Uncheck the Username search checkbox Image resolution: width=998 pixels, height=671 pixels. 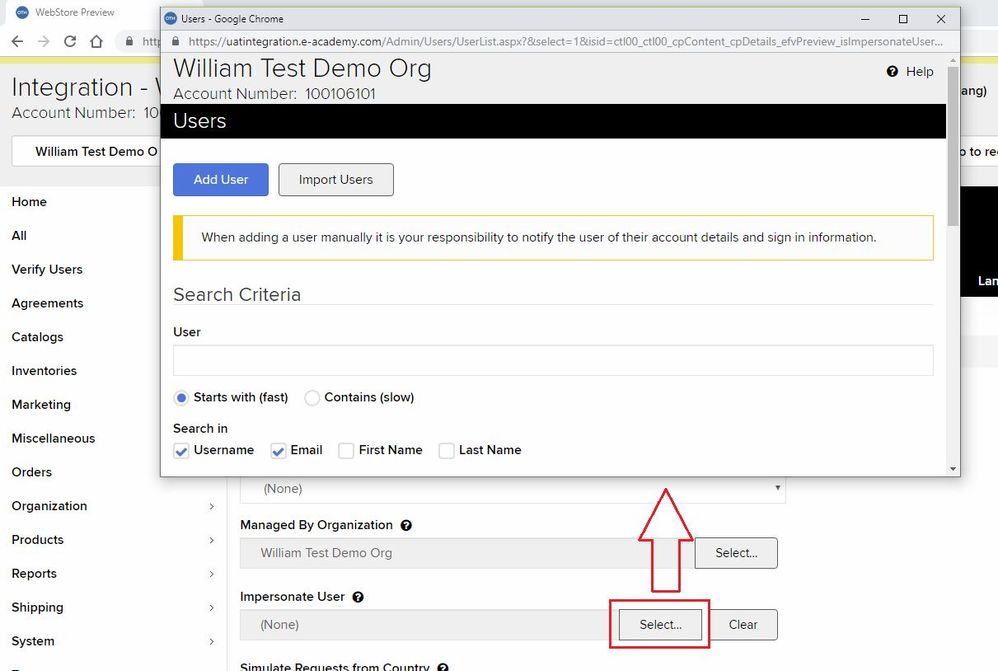tap(181, 451)
